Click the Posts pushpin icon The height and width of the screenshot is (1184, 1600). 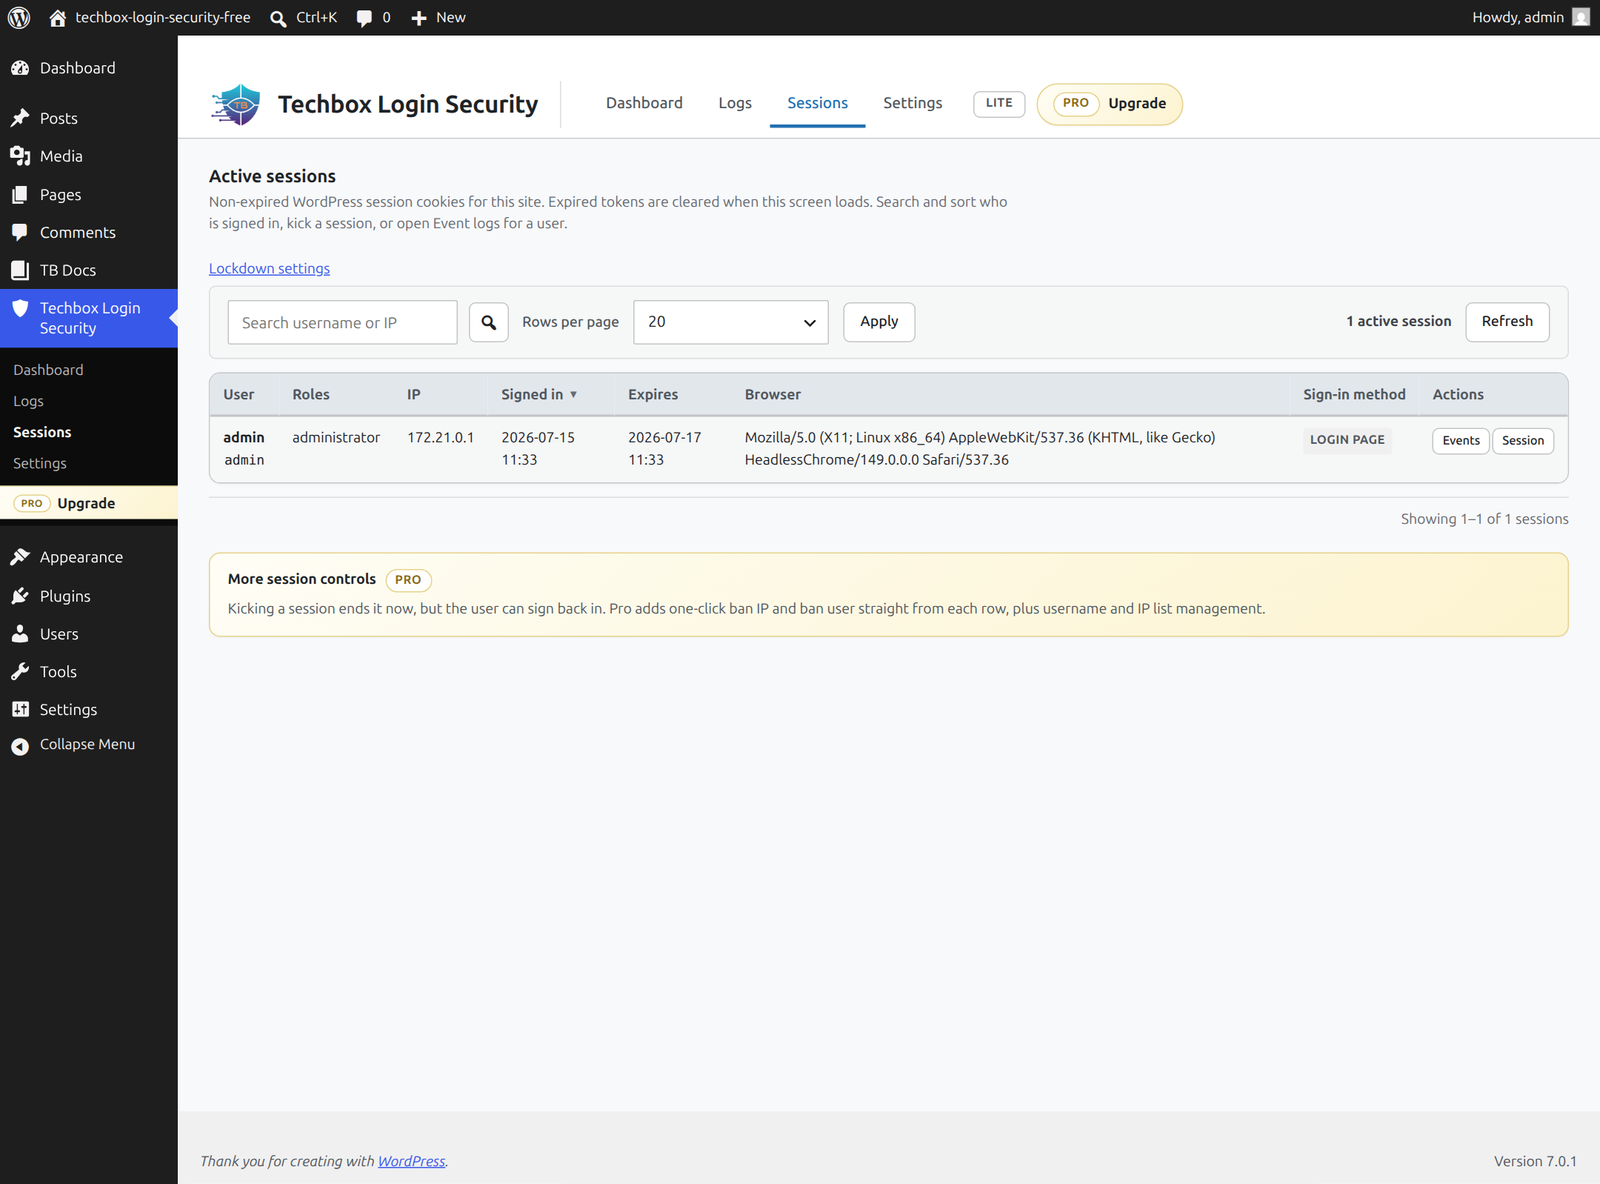tap(20, 118)
